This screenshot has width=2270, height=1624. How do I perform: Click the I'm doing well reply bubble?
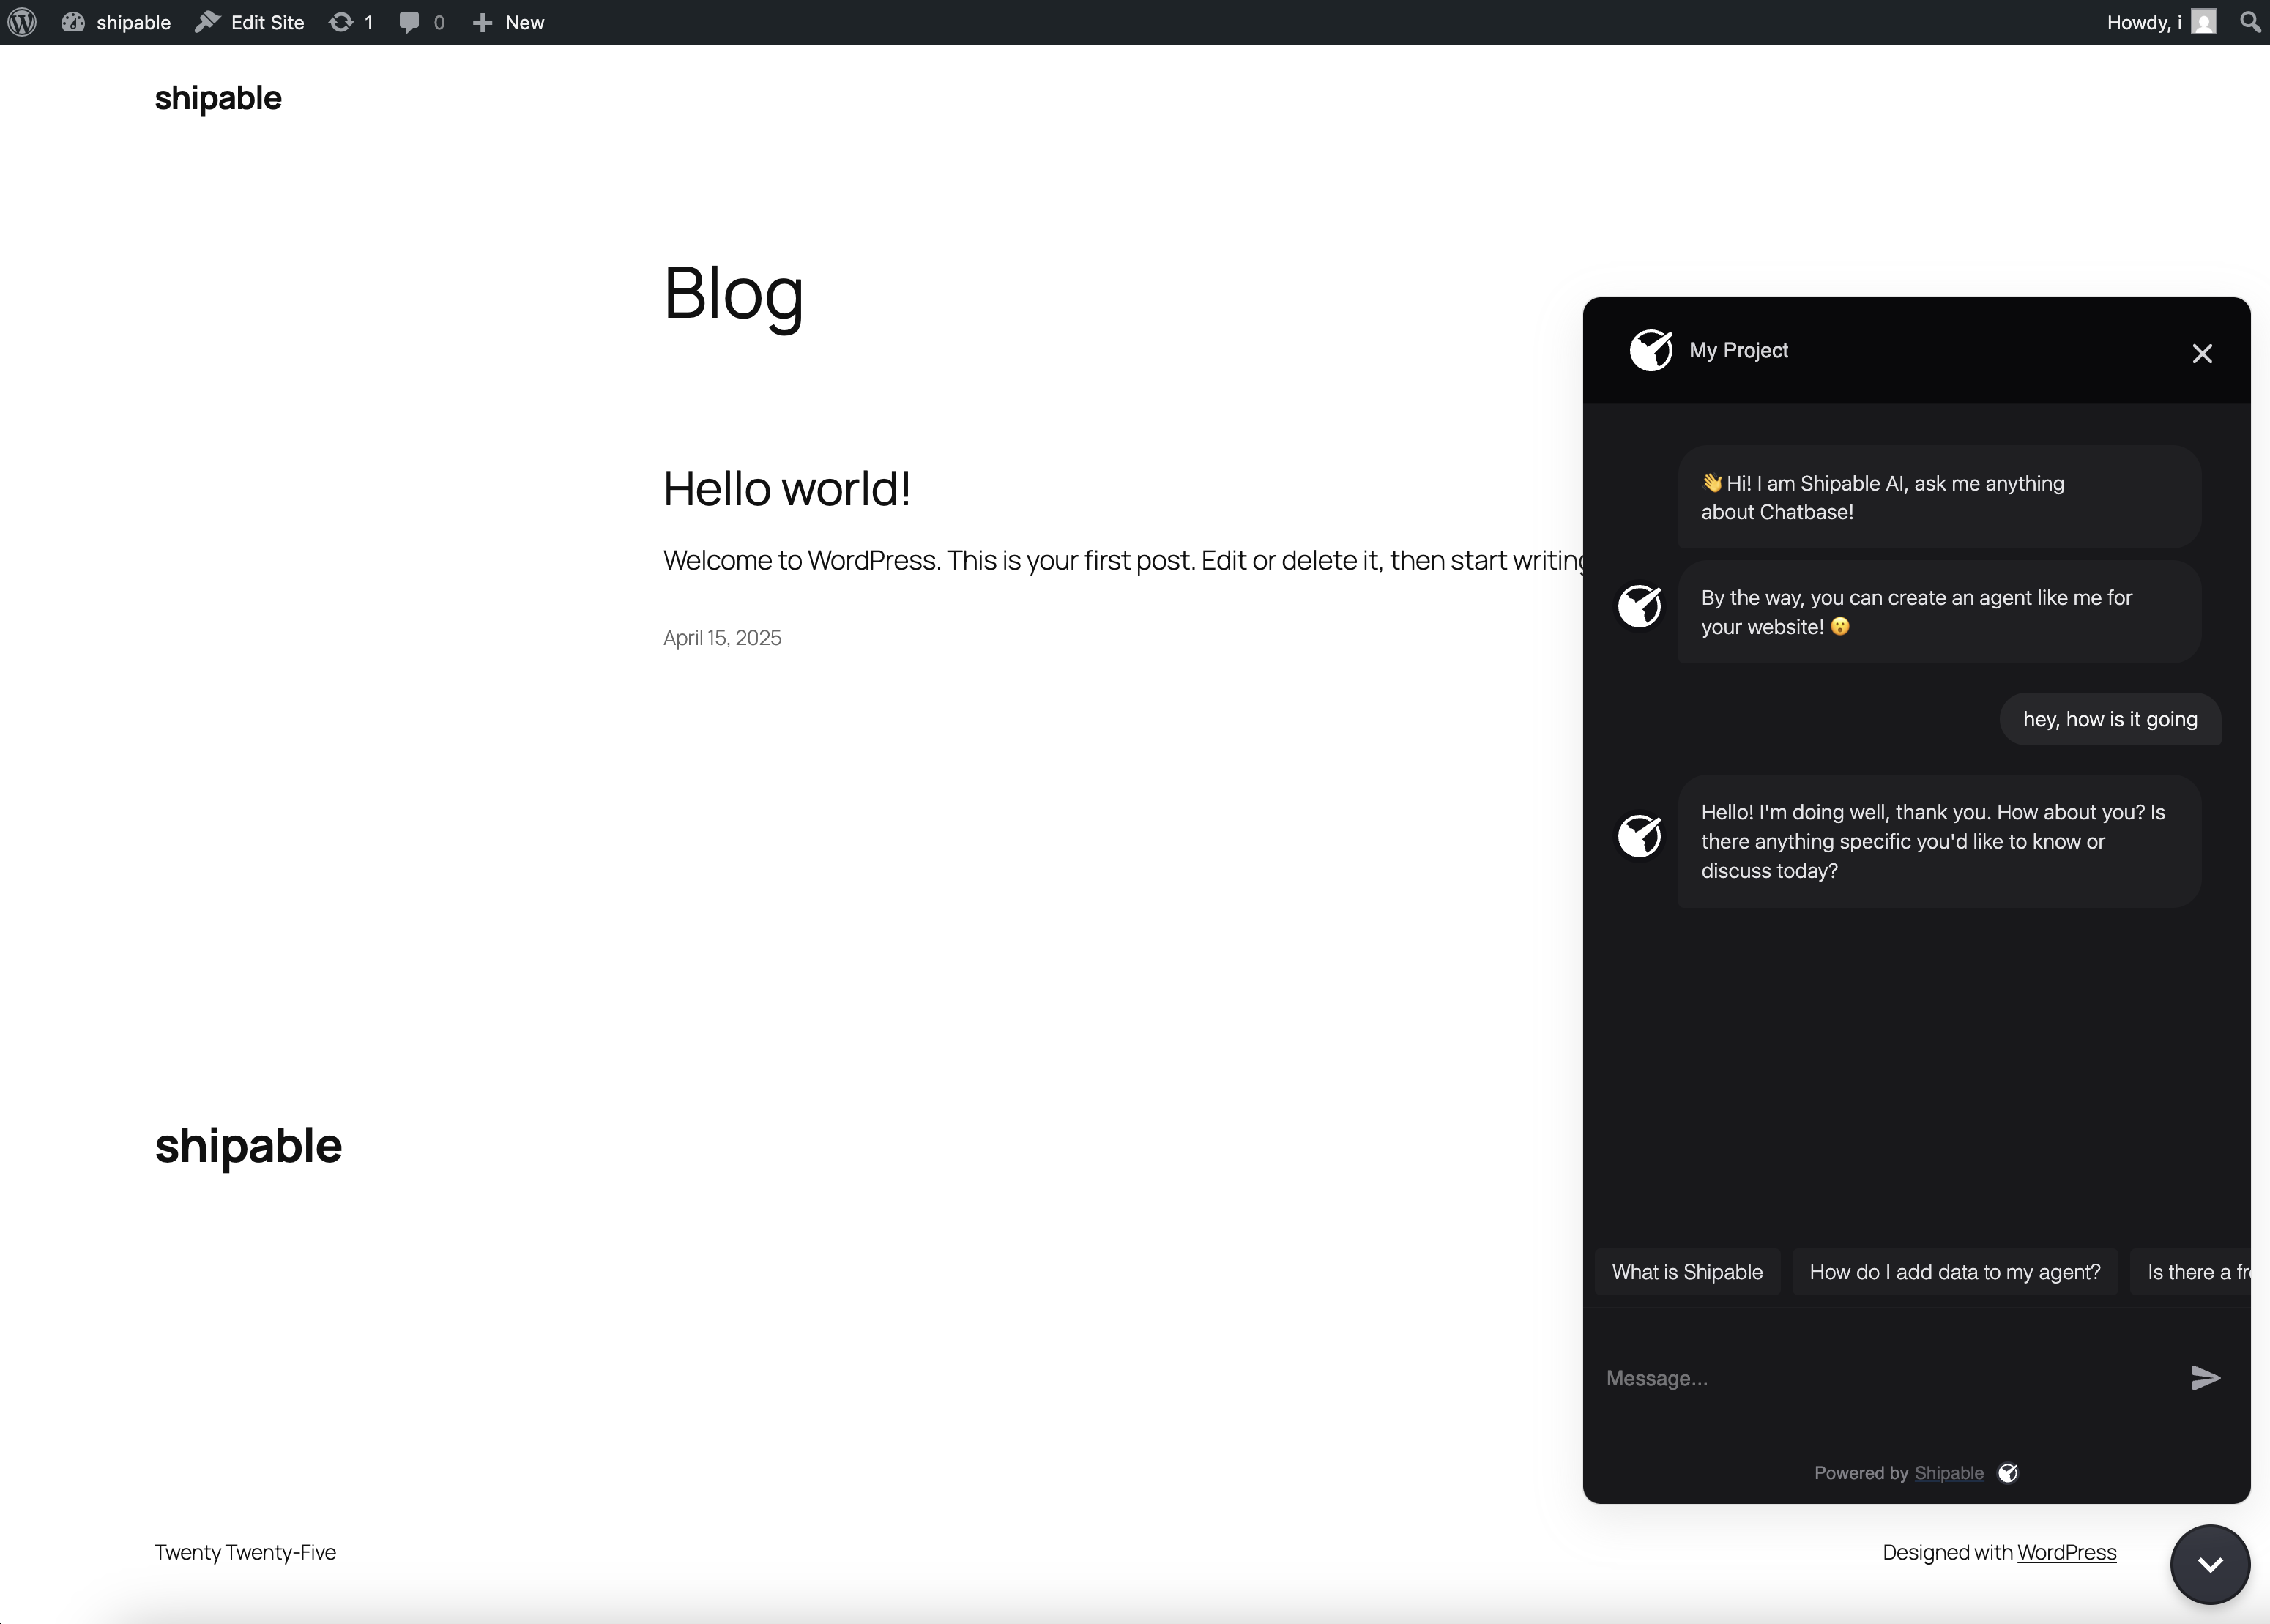tap(1939, 841)
